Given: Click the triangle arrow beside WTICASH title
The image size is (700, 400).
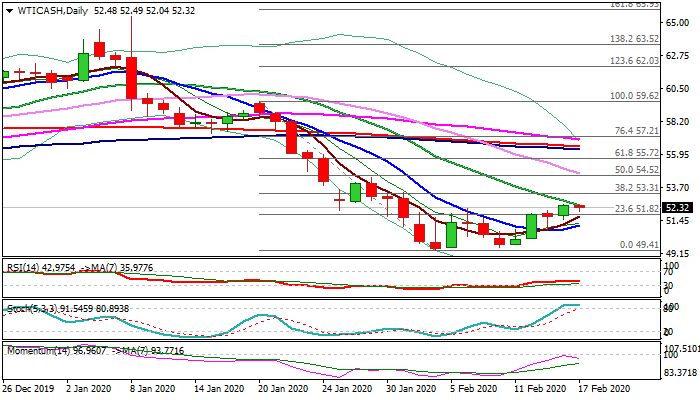Looking at the screenshot, I should click(9, 11).
